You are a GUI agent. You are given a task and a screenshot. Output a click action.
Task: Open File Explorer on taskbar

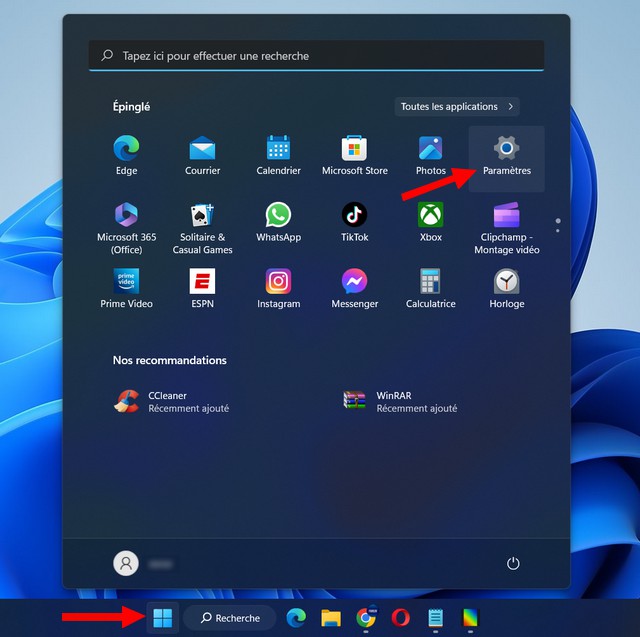coord(331,618)
